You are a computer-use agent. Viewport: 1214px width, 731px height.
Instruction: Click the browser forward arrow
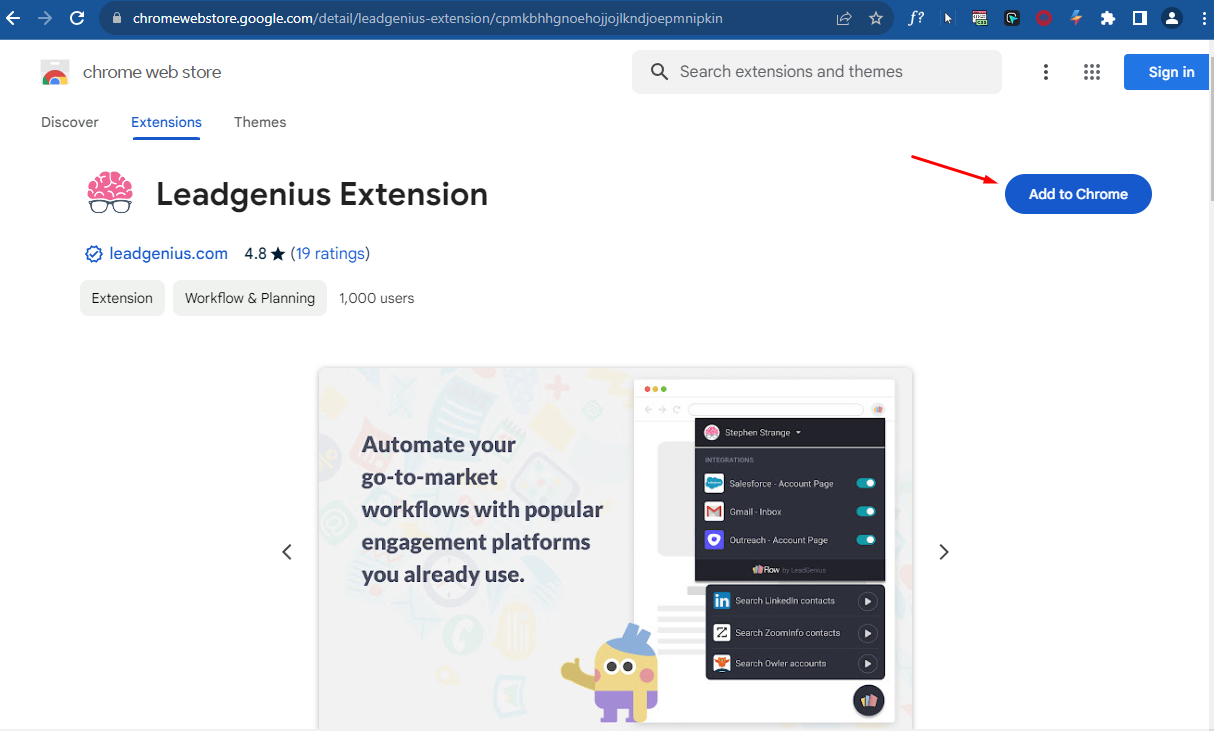point(45,18)
